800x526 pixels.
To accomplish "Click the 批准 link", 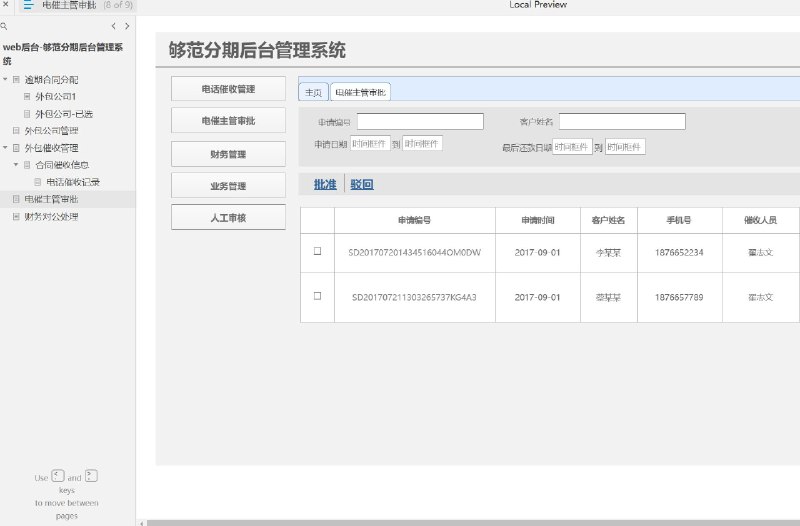I will coord(325,184).
